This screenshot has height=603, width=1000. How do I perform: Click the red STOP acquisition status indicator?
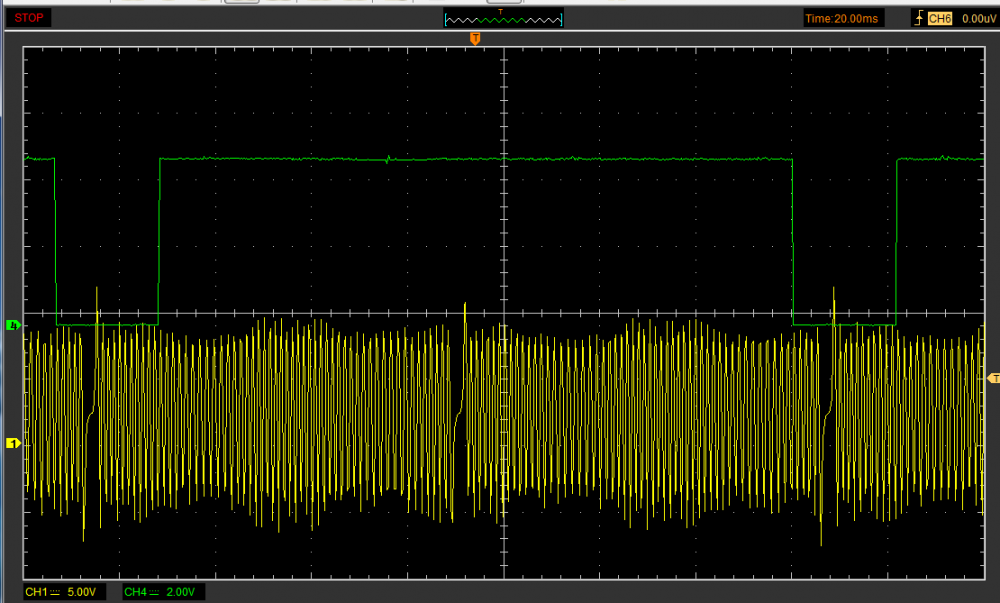[x=28, y=17]
